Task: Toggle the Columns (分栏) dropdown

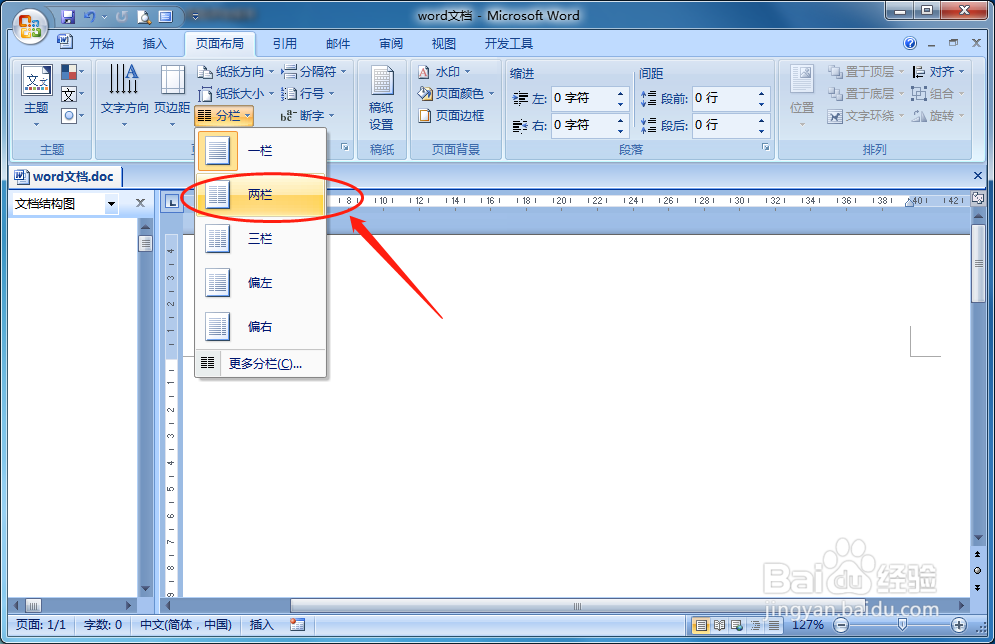Action: tap(225, 115)
